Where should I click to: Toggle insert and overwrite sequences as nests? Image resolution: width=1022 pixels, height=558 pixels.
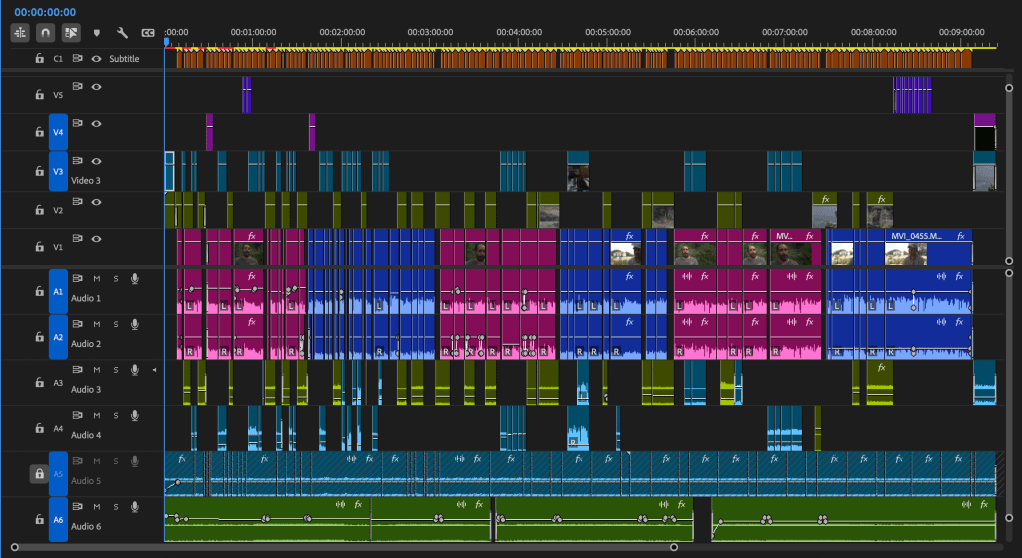pos(20,32)
